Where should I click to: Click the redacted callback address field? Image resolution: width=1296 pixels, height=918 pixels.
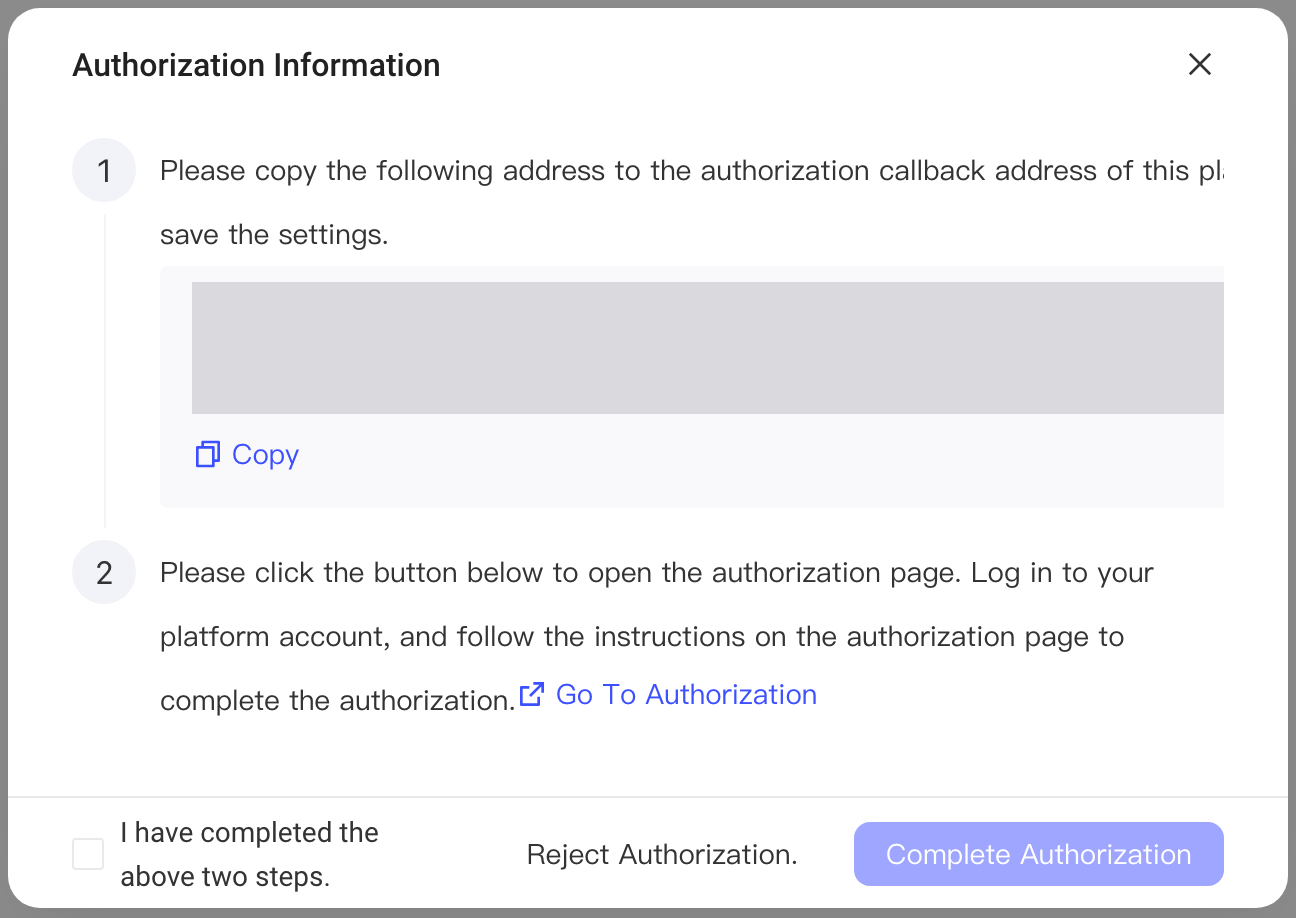click(708, 348)
